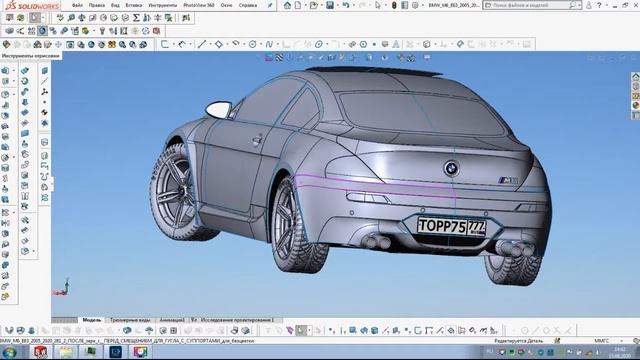The height and width of the screenshot is (360, 640).
Task: Open the Вставка menu
Action: pyautogui.click(x=134, y=5)
